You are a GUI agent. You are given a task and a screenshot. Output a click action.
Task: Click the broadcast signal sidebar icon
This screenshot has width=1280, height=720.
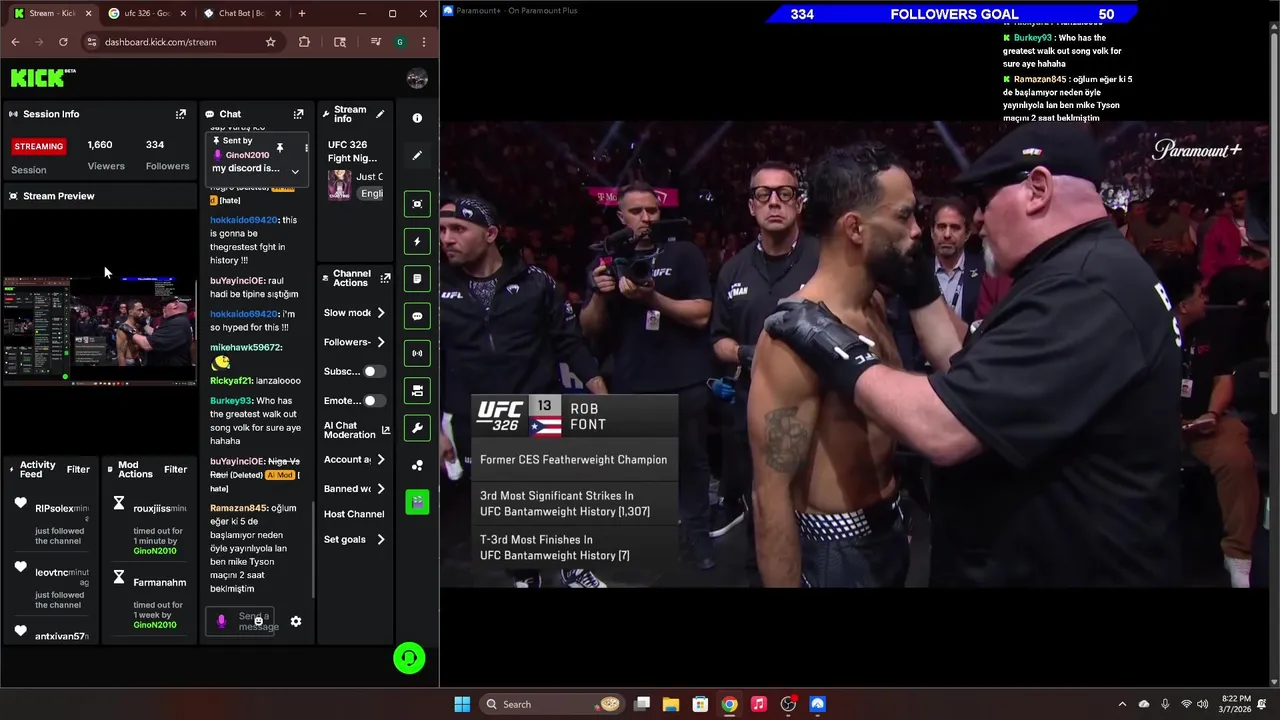click(x=417, y=353)
